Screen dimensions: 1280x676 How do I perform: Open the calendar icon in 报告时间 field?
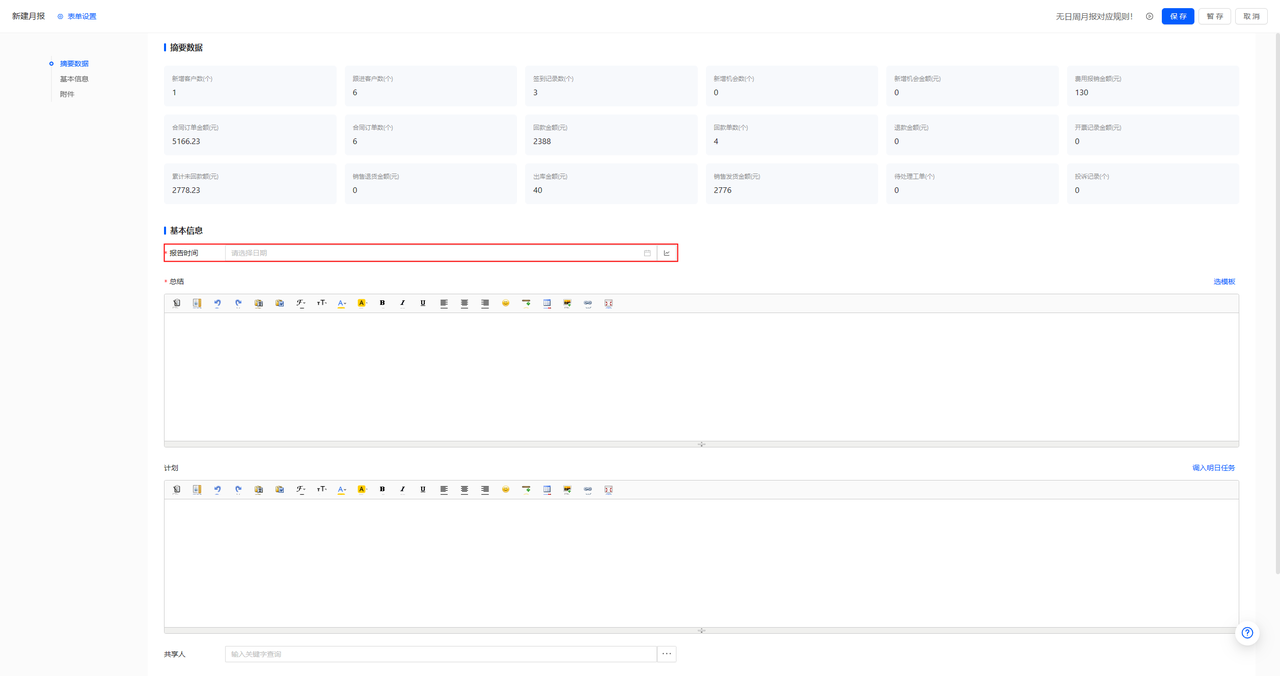[x=647, y=253]
